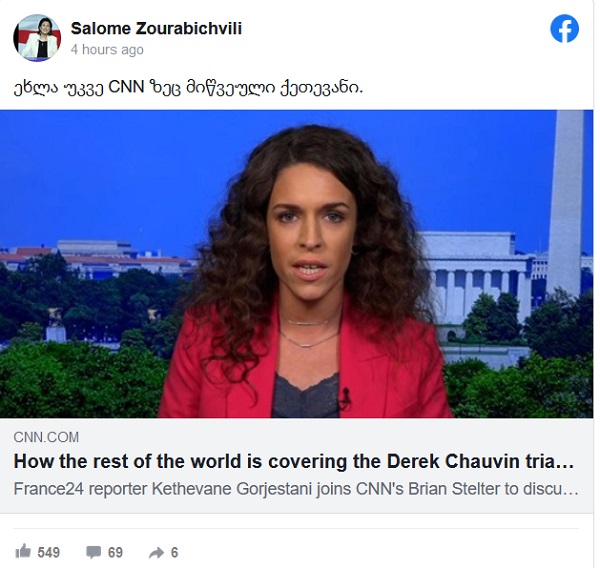This screenshot has width=600, height=568.
Task: Open the Derek Chauvin trial headline link
Action: (294, 462)
